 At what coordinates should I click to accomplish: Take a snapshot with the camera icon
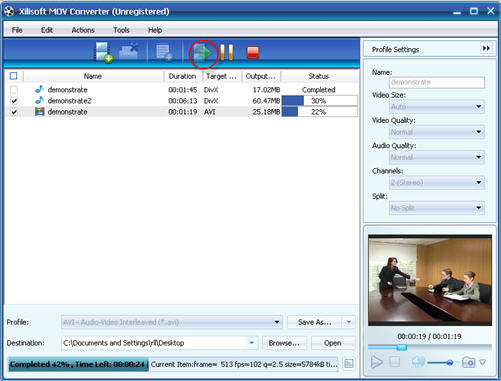click(468, 362)
